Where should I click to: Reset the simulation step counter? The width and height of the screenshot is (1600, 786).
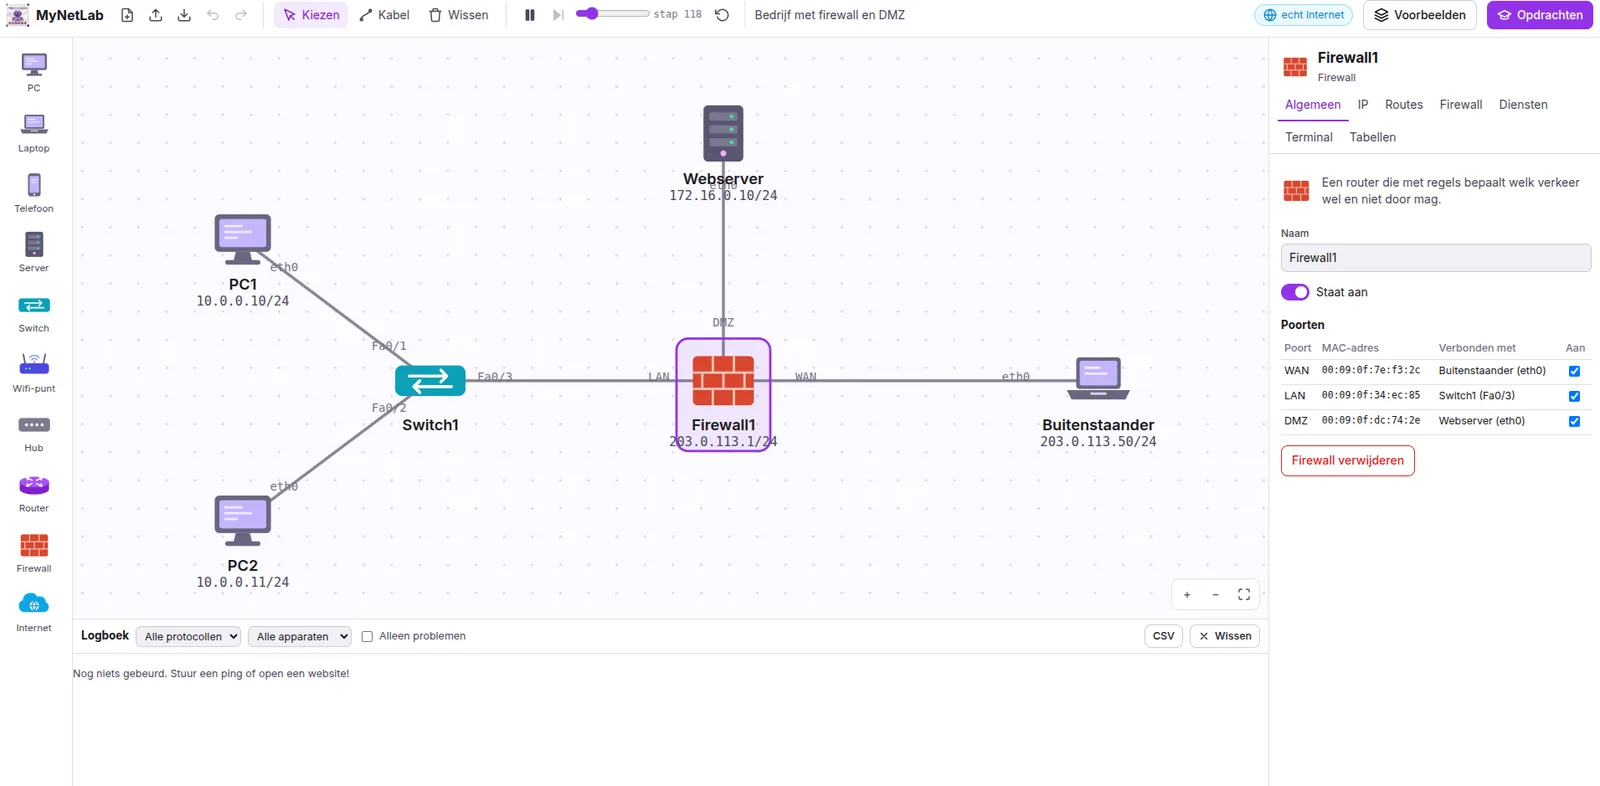coord(722,15)
